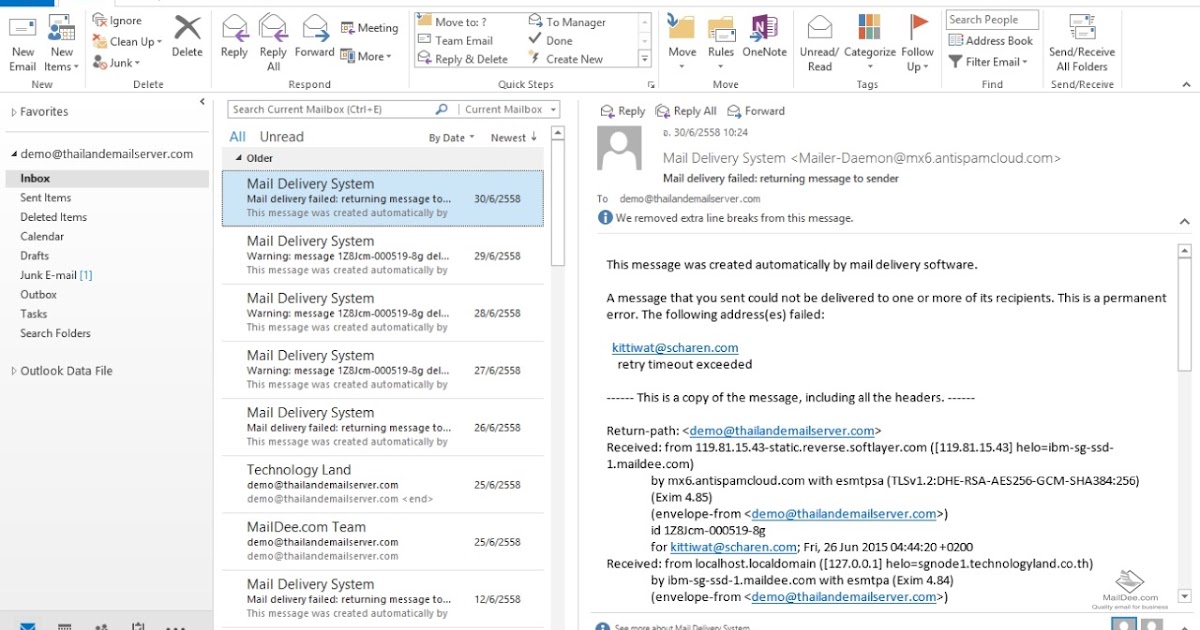Collapse the folder pane
1200x630 pixels.
pyautogui.click(x=202, y=102)
